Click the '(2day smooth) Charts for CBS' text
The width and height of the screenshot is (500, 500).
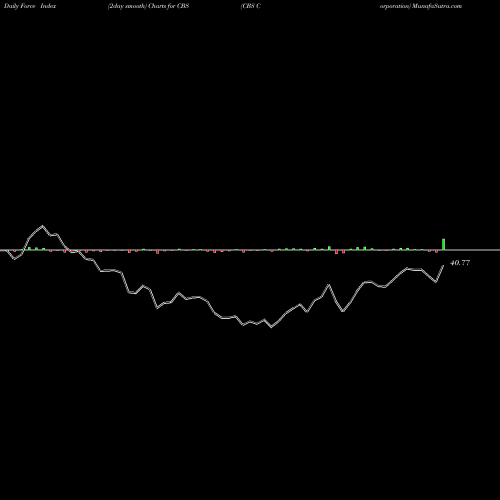coord(148,6)
